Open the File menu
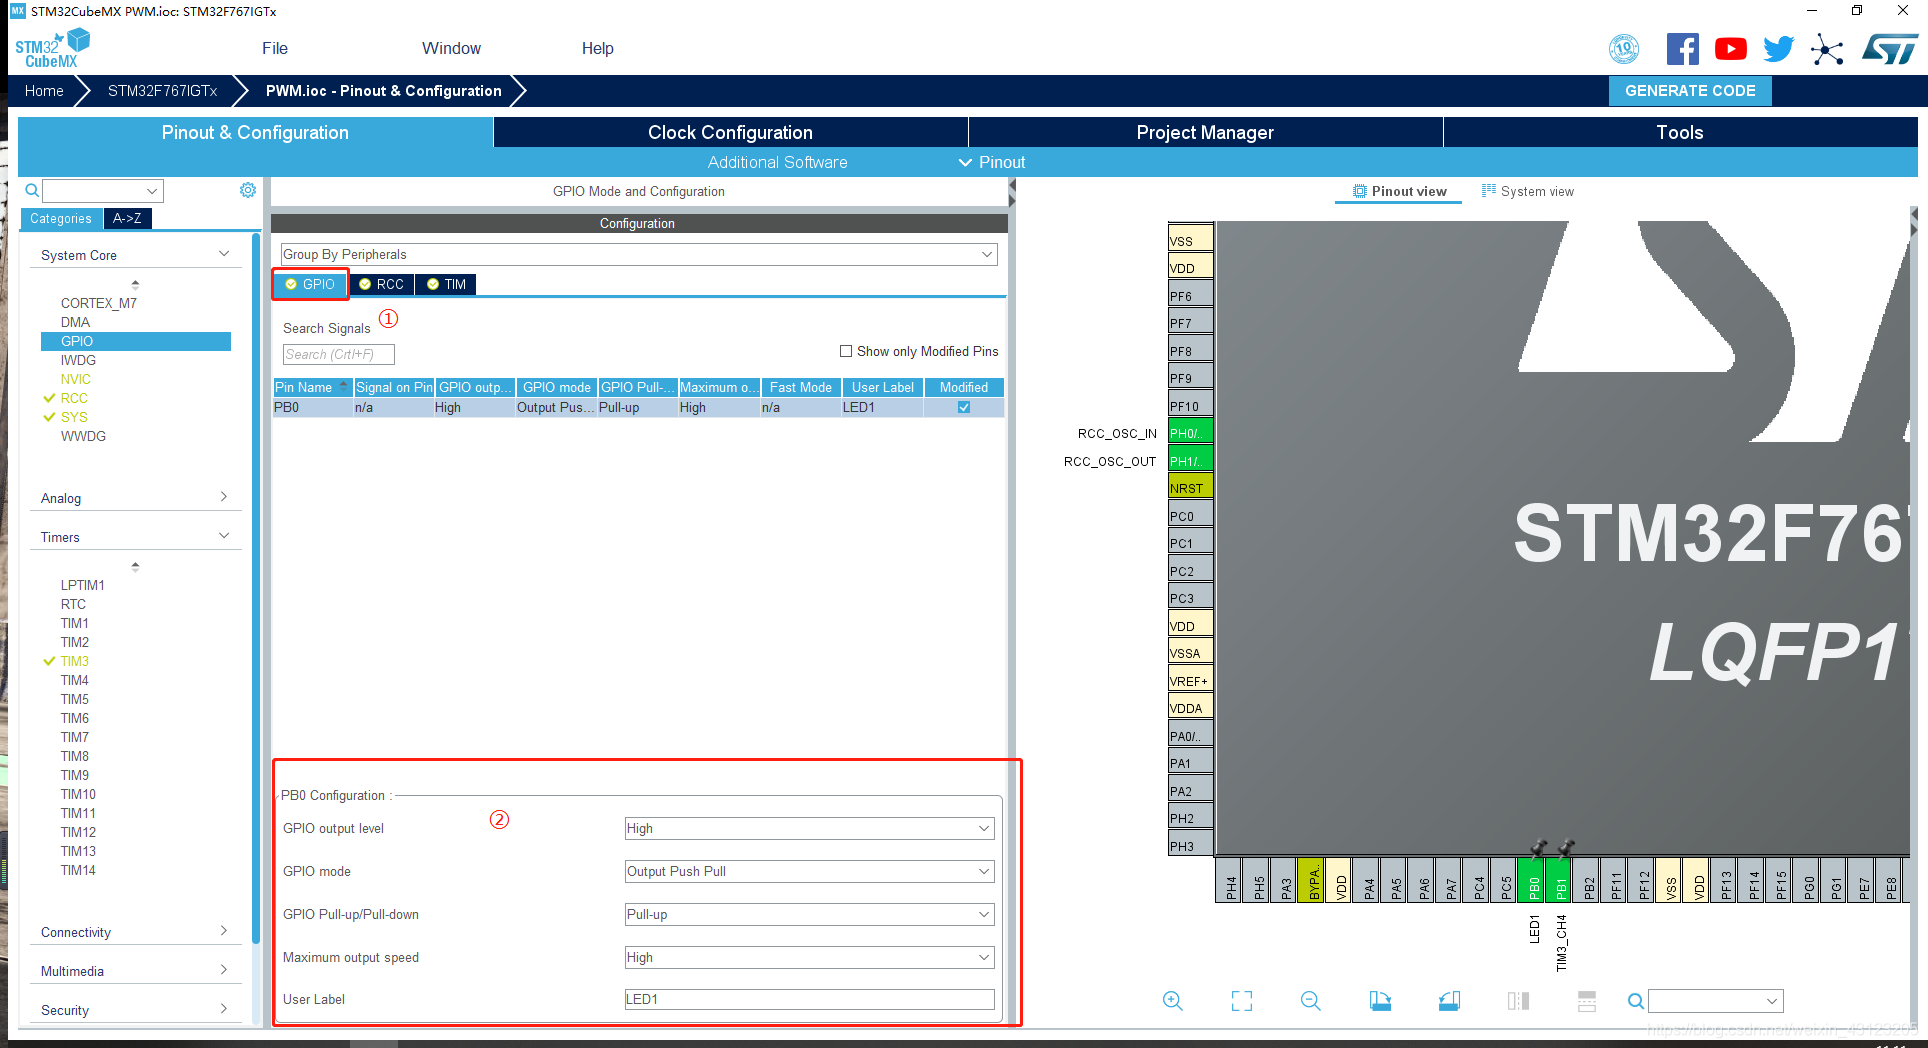1928x1048 pixels. (x=275, y=48)
